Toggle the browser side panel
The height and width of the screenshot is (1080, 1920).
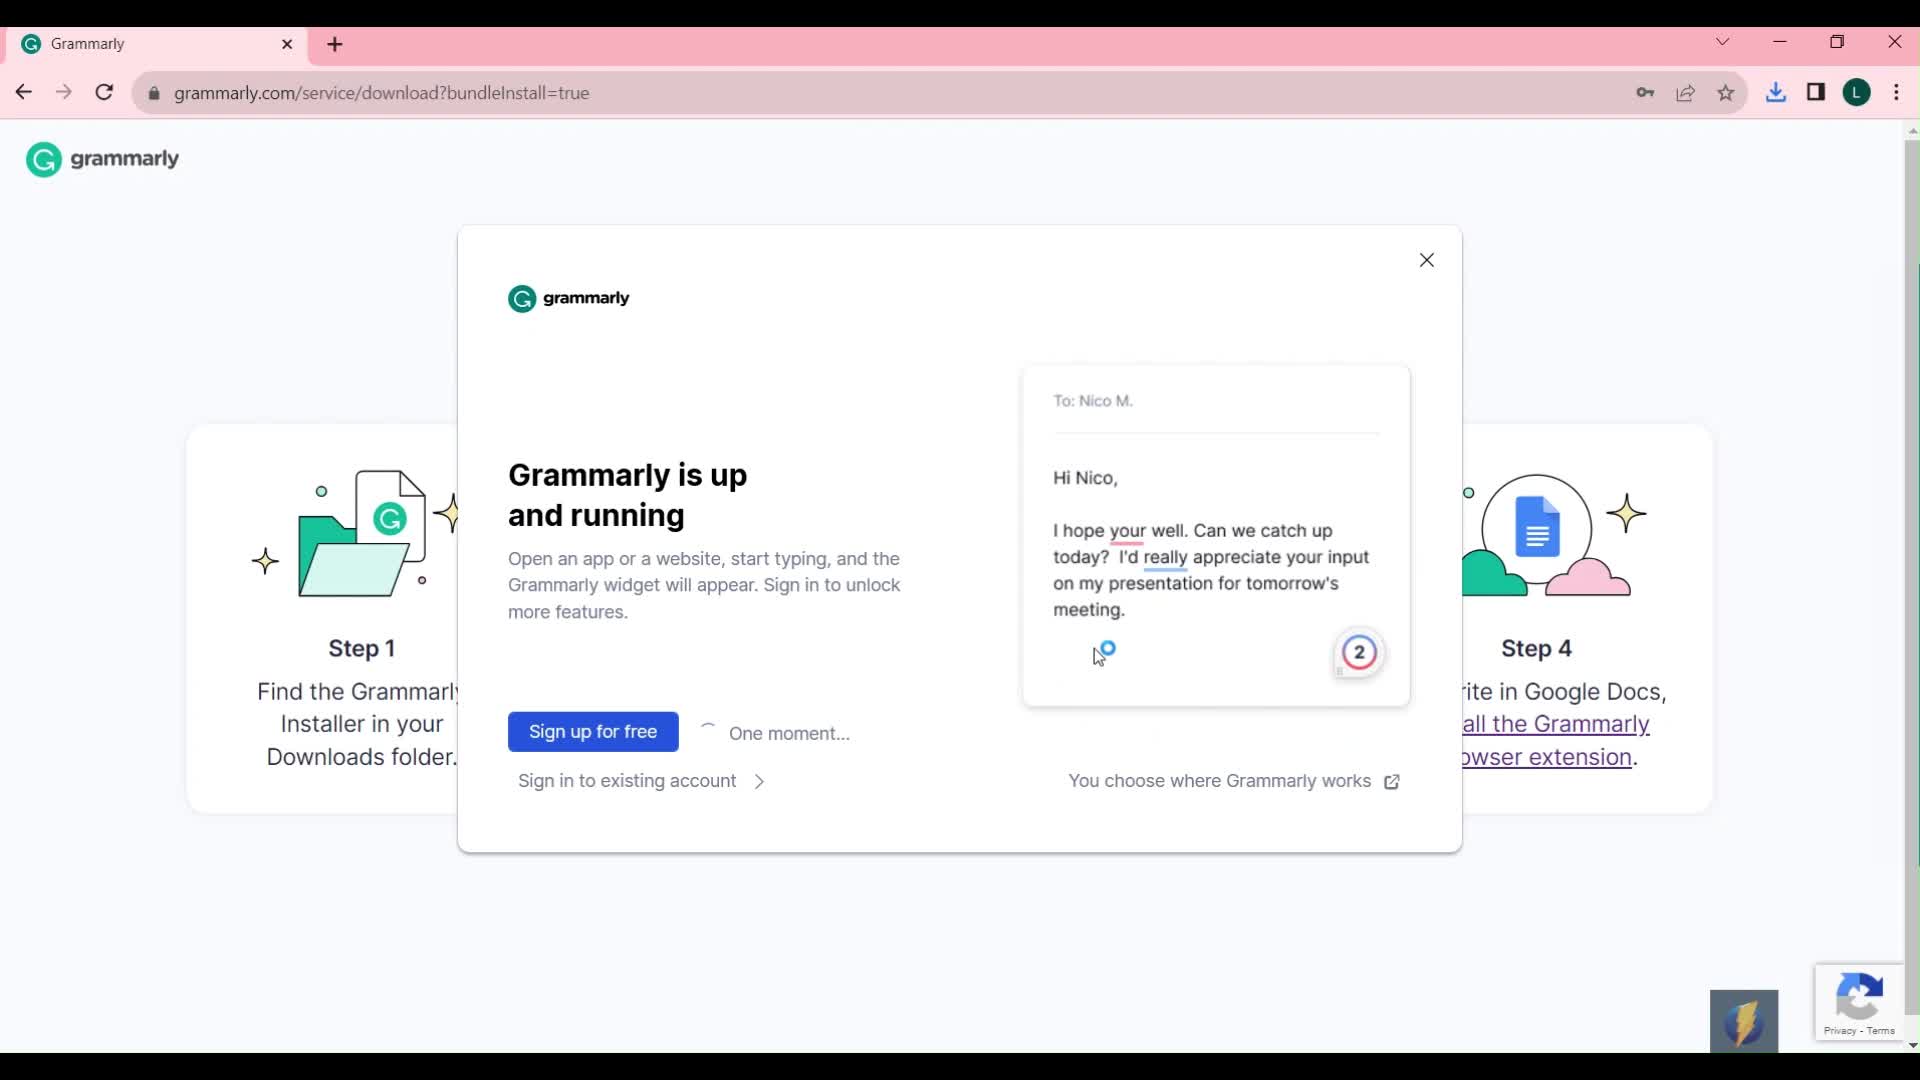click(1816, 93)
